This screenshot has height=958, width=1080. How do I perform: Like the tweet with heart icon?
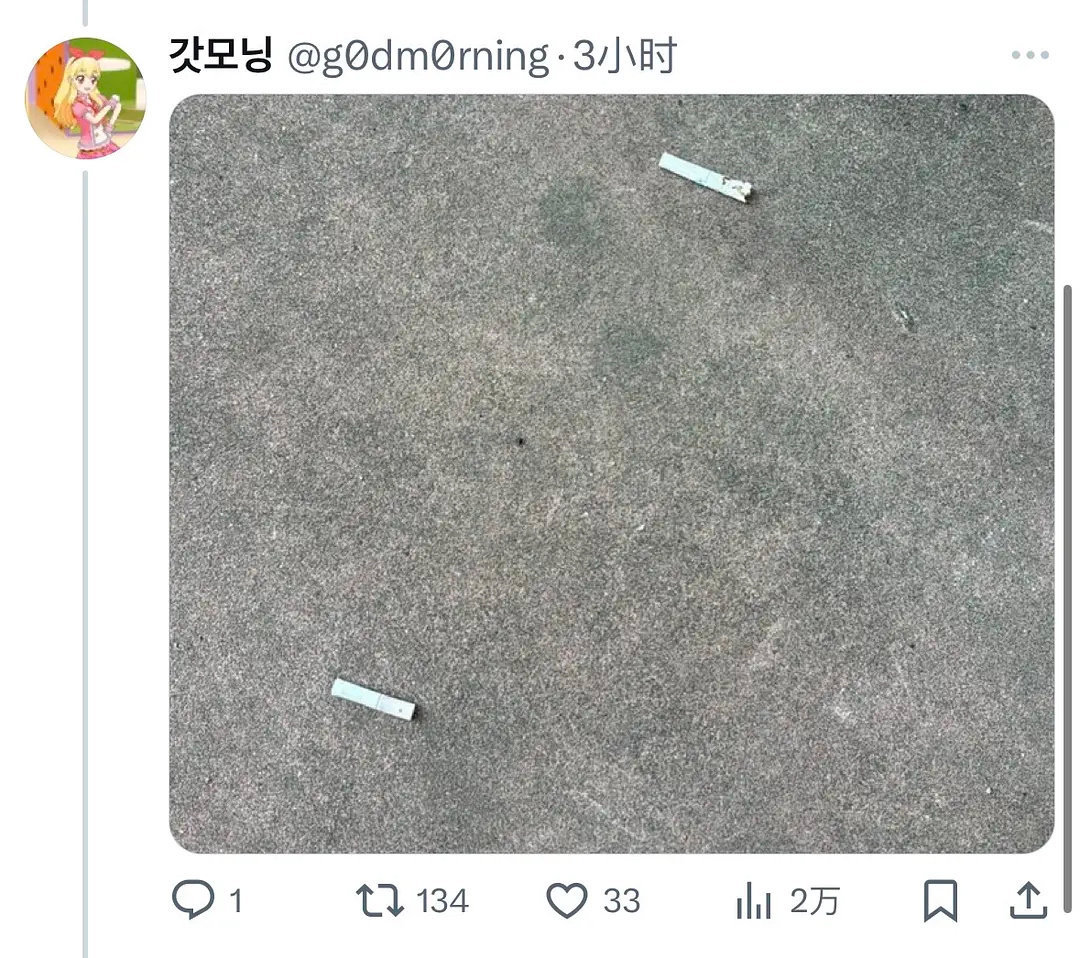click(x=567, y=900)
